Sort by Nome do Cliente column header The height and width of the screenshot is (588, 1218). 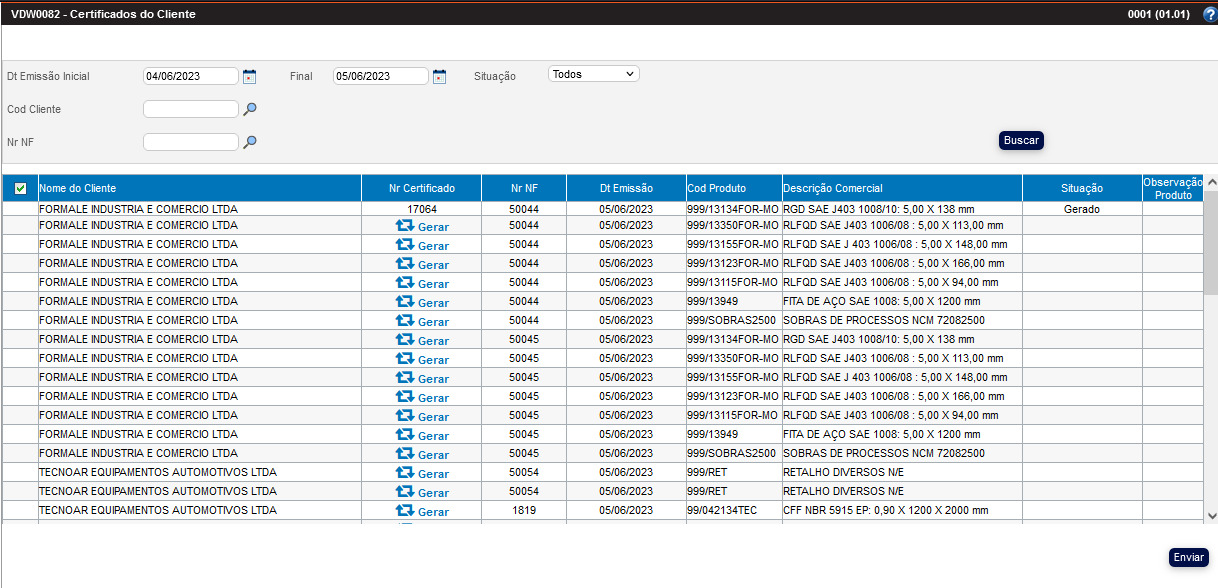77,188
